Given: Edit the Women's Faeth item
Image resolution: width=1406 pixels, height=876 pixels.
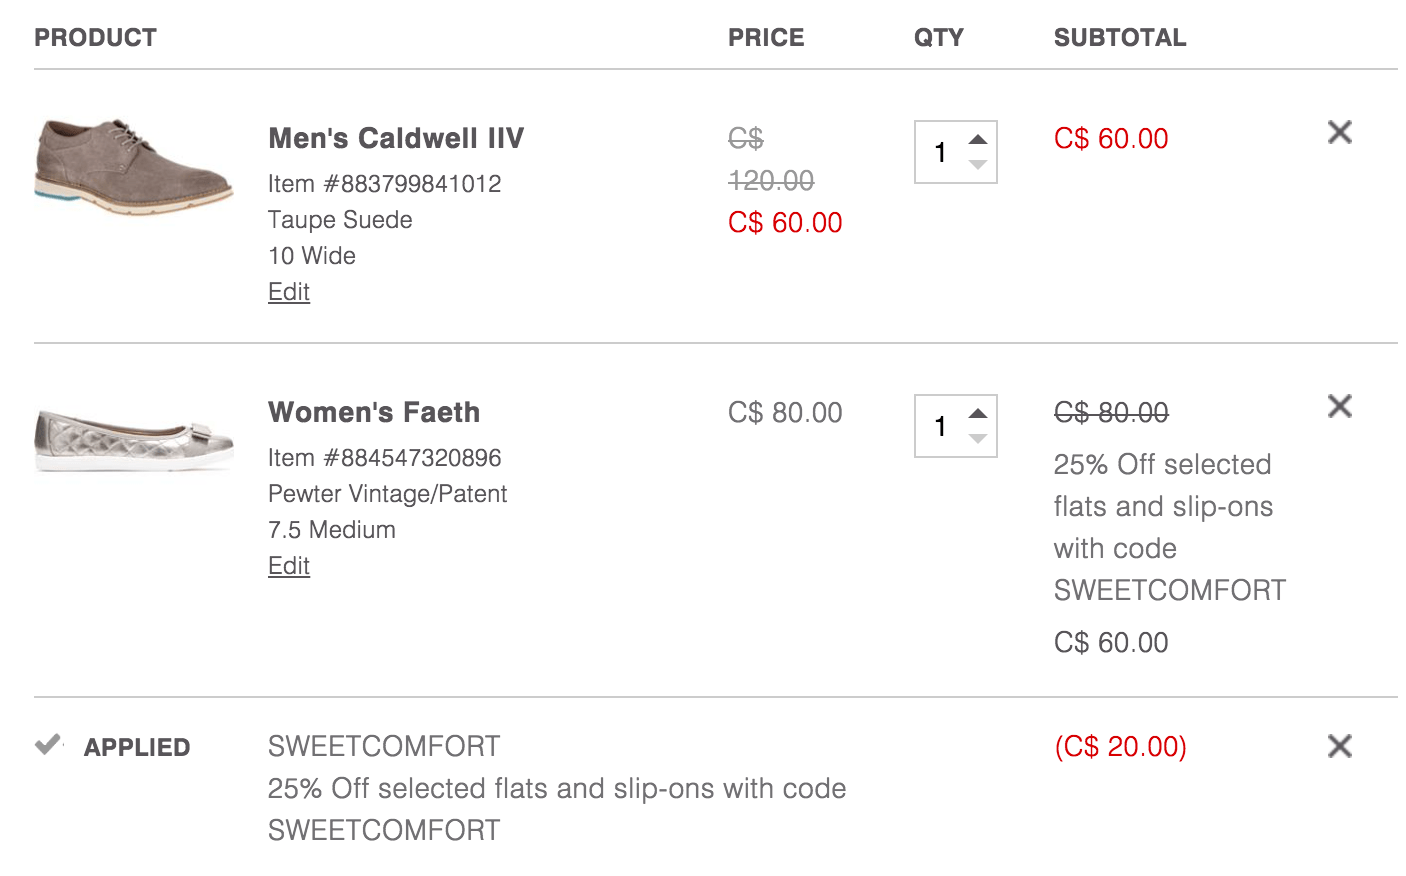Looking at the screenshot, I should [x=289, y=566].
